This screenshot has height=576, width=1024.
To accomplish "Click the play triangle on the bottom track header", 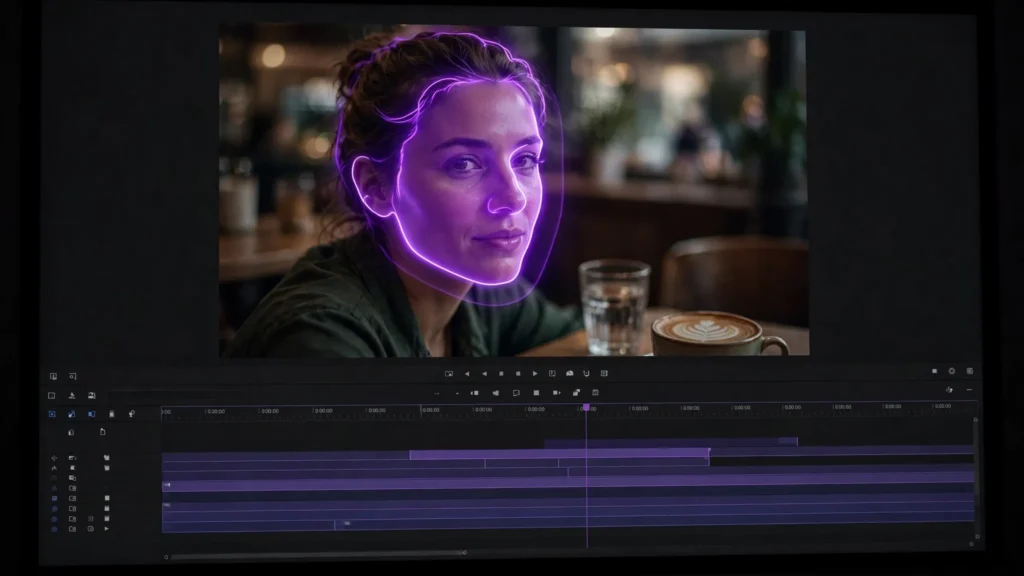I will coord(106,528).
